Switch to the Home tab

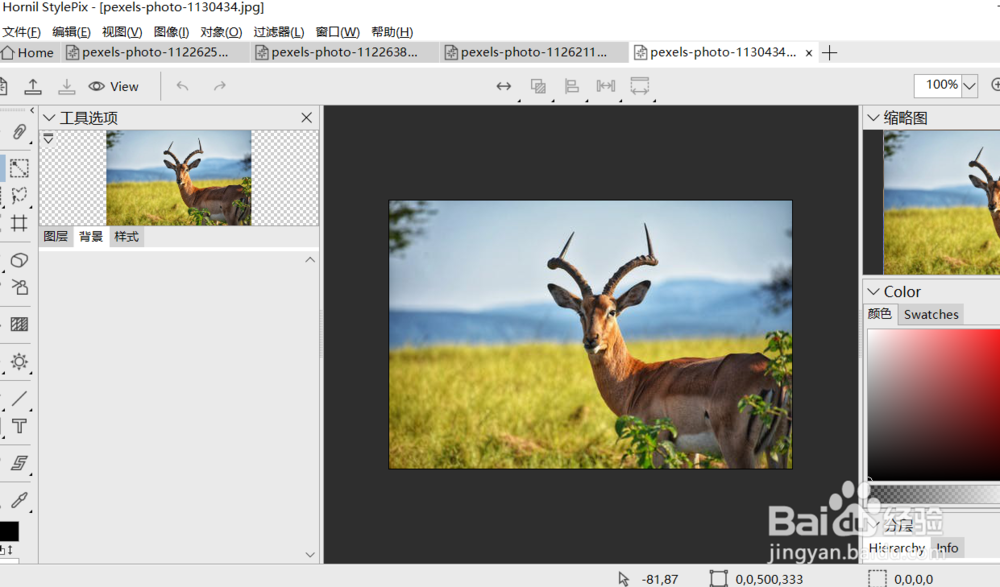(x=28, y=52)
